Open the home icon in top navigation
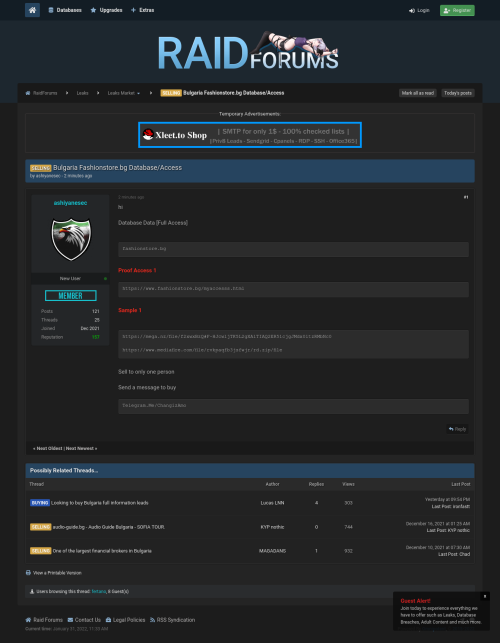Viewport: 500px width, 643px height. click(x=32, y=10)
